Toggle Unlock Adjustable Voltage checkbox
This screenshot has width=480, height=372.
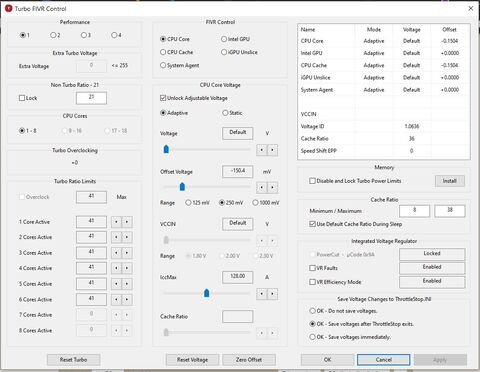tap(163, 98)
